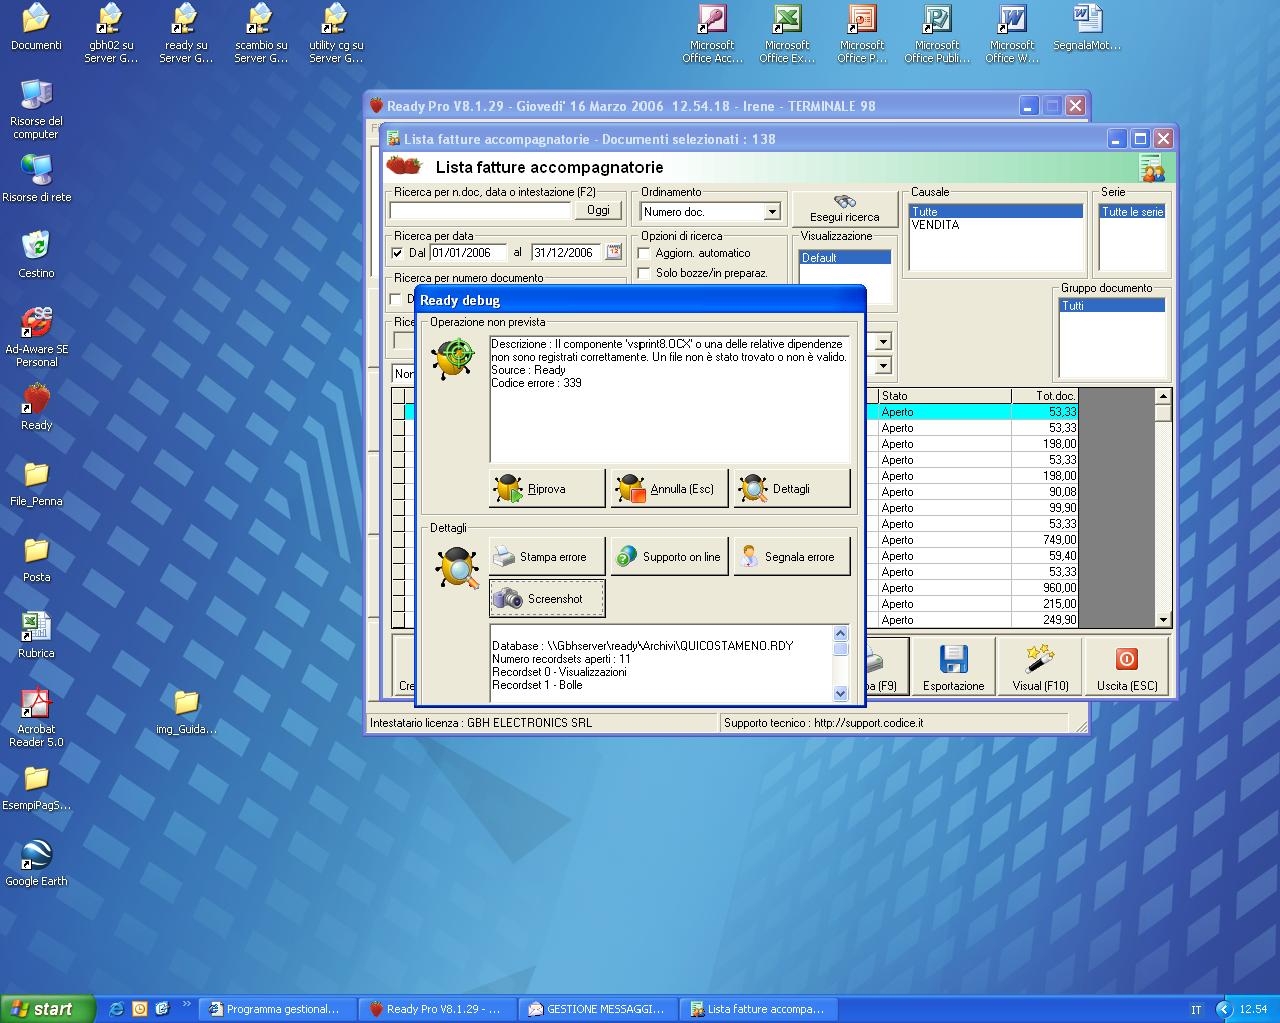Screen dimensions: 1280x1023
Task: Click Esegui ricerca binoculars button
Action: pyautogui.click(x=844, y=209)
